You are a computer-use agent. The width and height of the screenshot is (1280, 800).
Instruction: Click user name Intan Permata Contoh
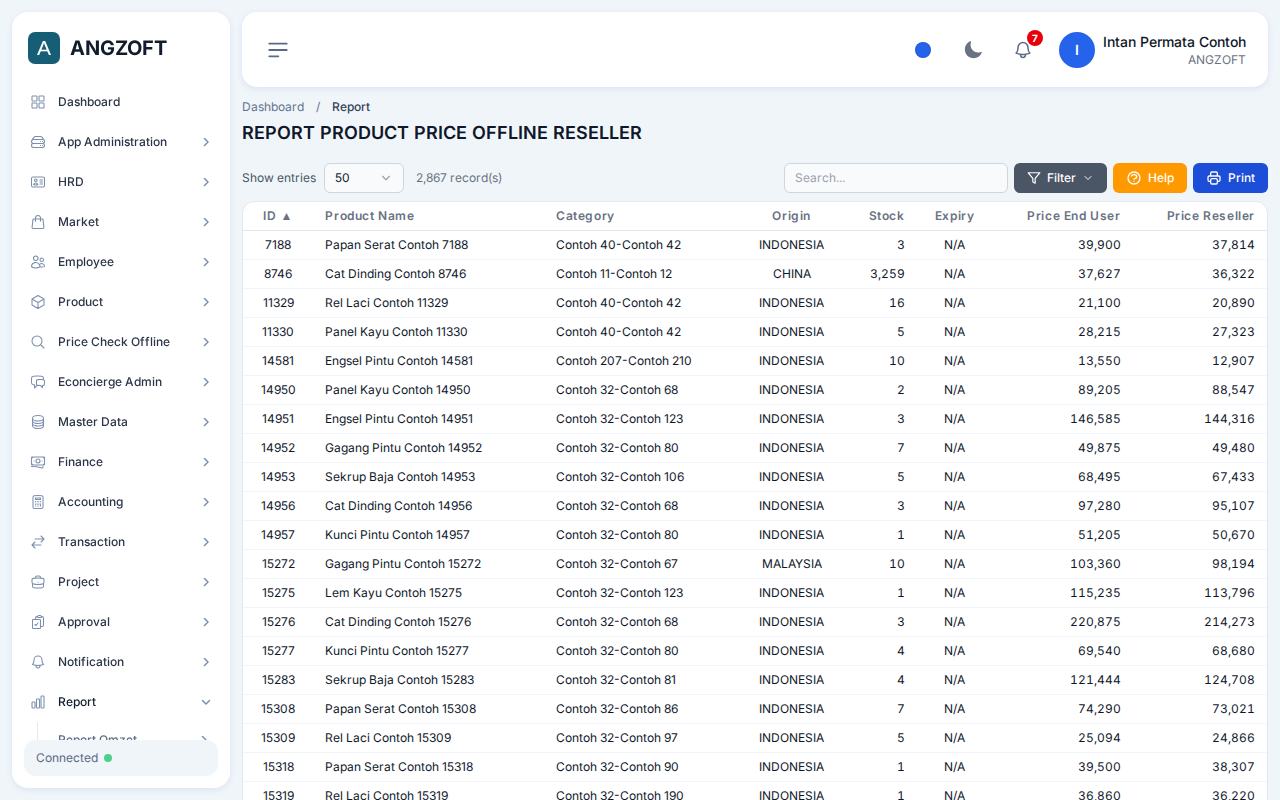[1174, 42]
